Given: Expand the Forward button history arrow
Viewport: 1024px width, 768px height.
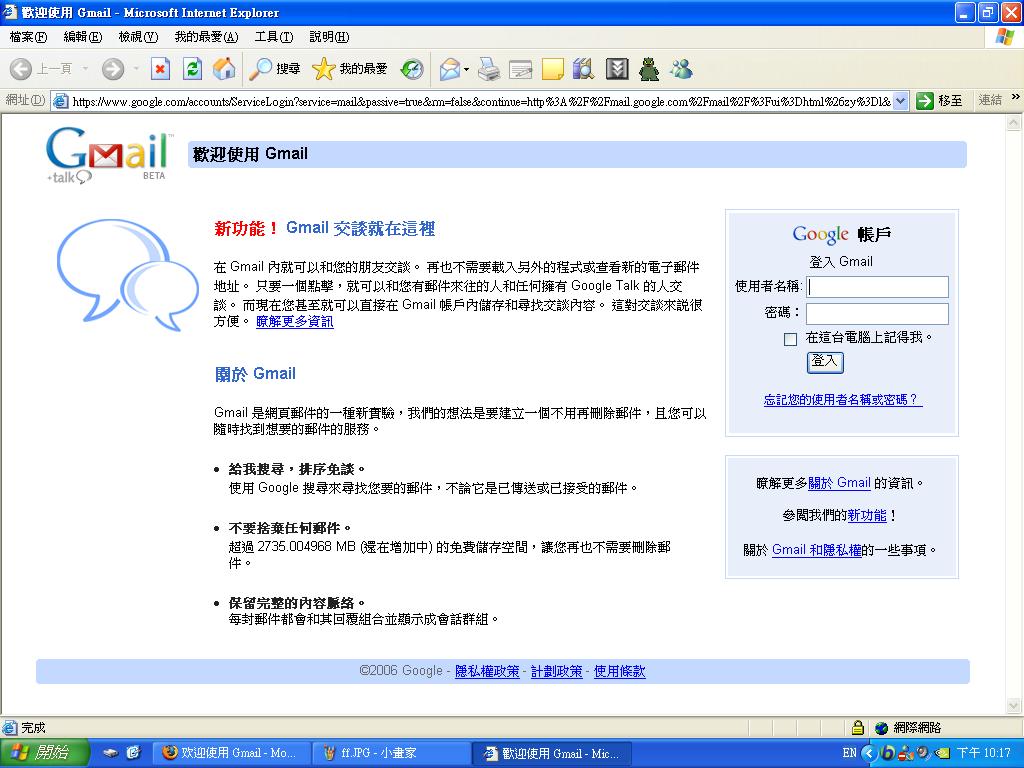Looking at the screenshot, I should [136, 69].
